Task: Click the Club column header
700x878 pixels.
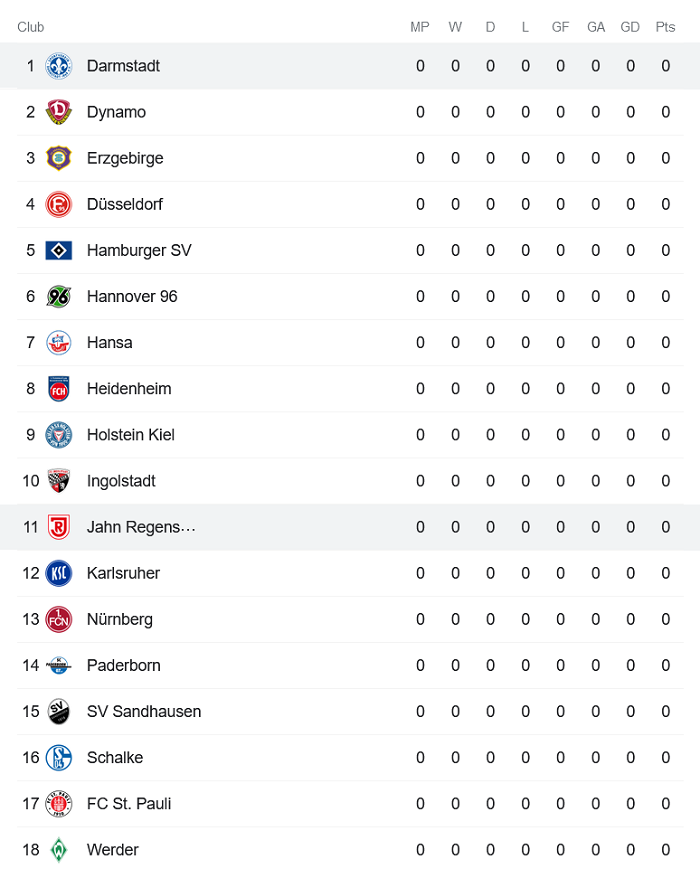Action: 30,27
